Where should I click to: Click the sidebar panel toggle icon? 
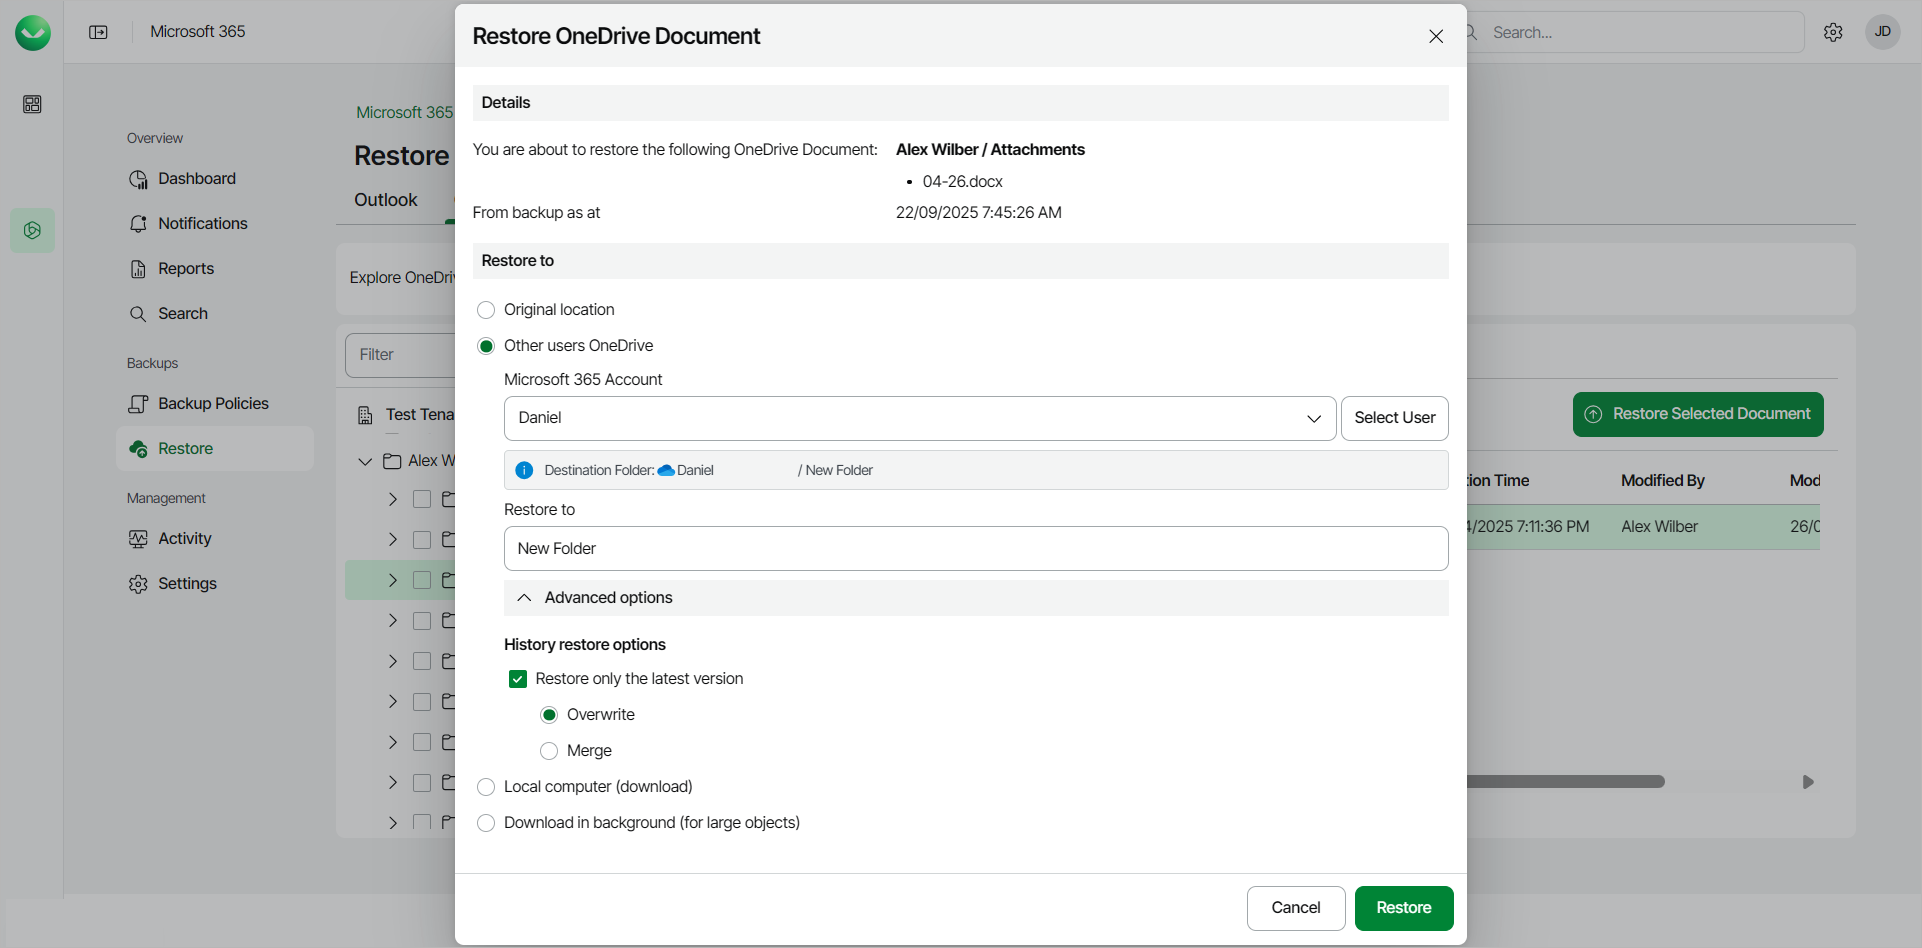tap(98, 32)
